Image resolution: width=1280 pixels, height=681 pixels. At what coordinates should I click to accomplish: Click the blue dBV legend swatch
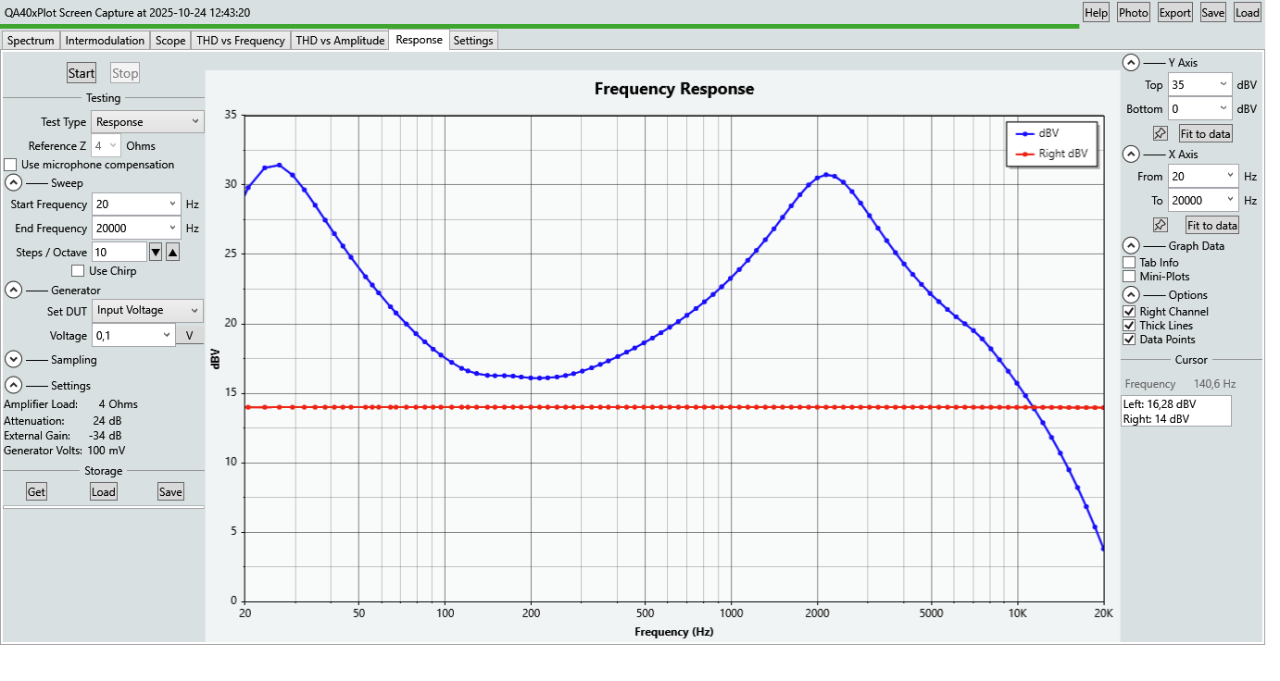1025,133
